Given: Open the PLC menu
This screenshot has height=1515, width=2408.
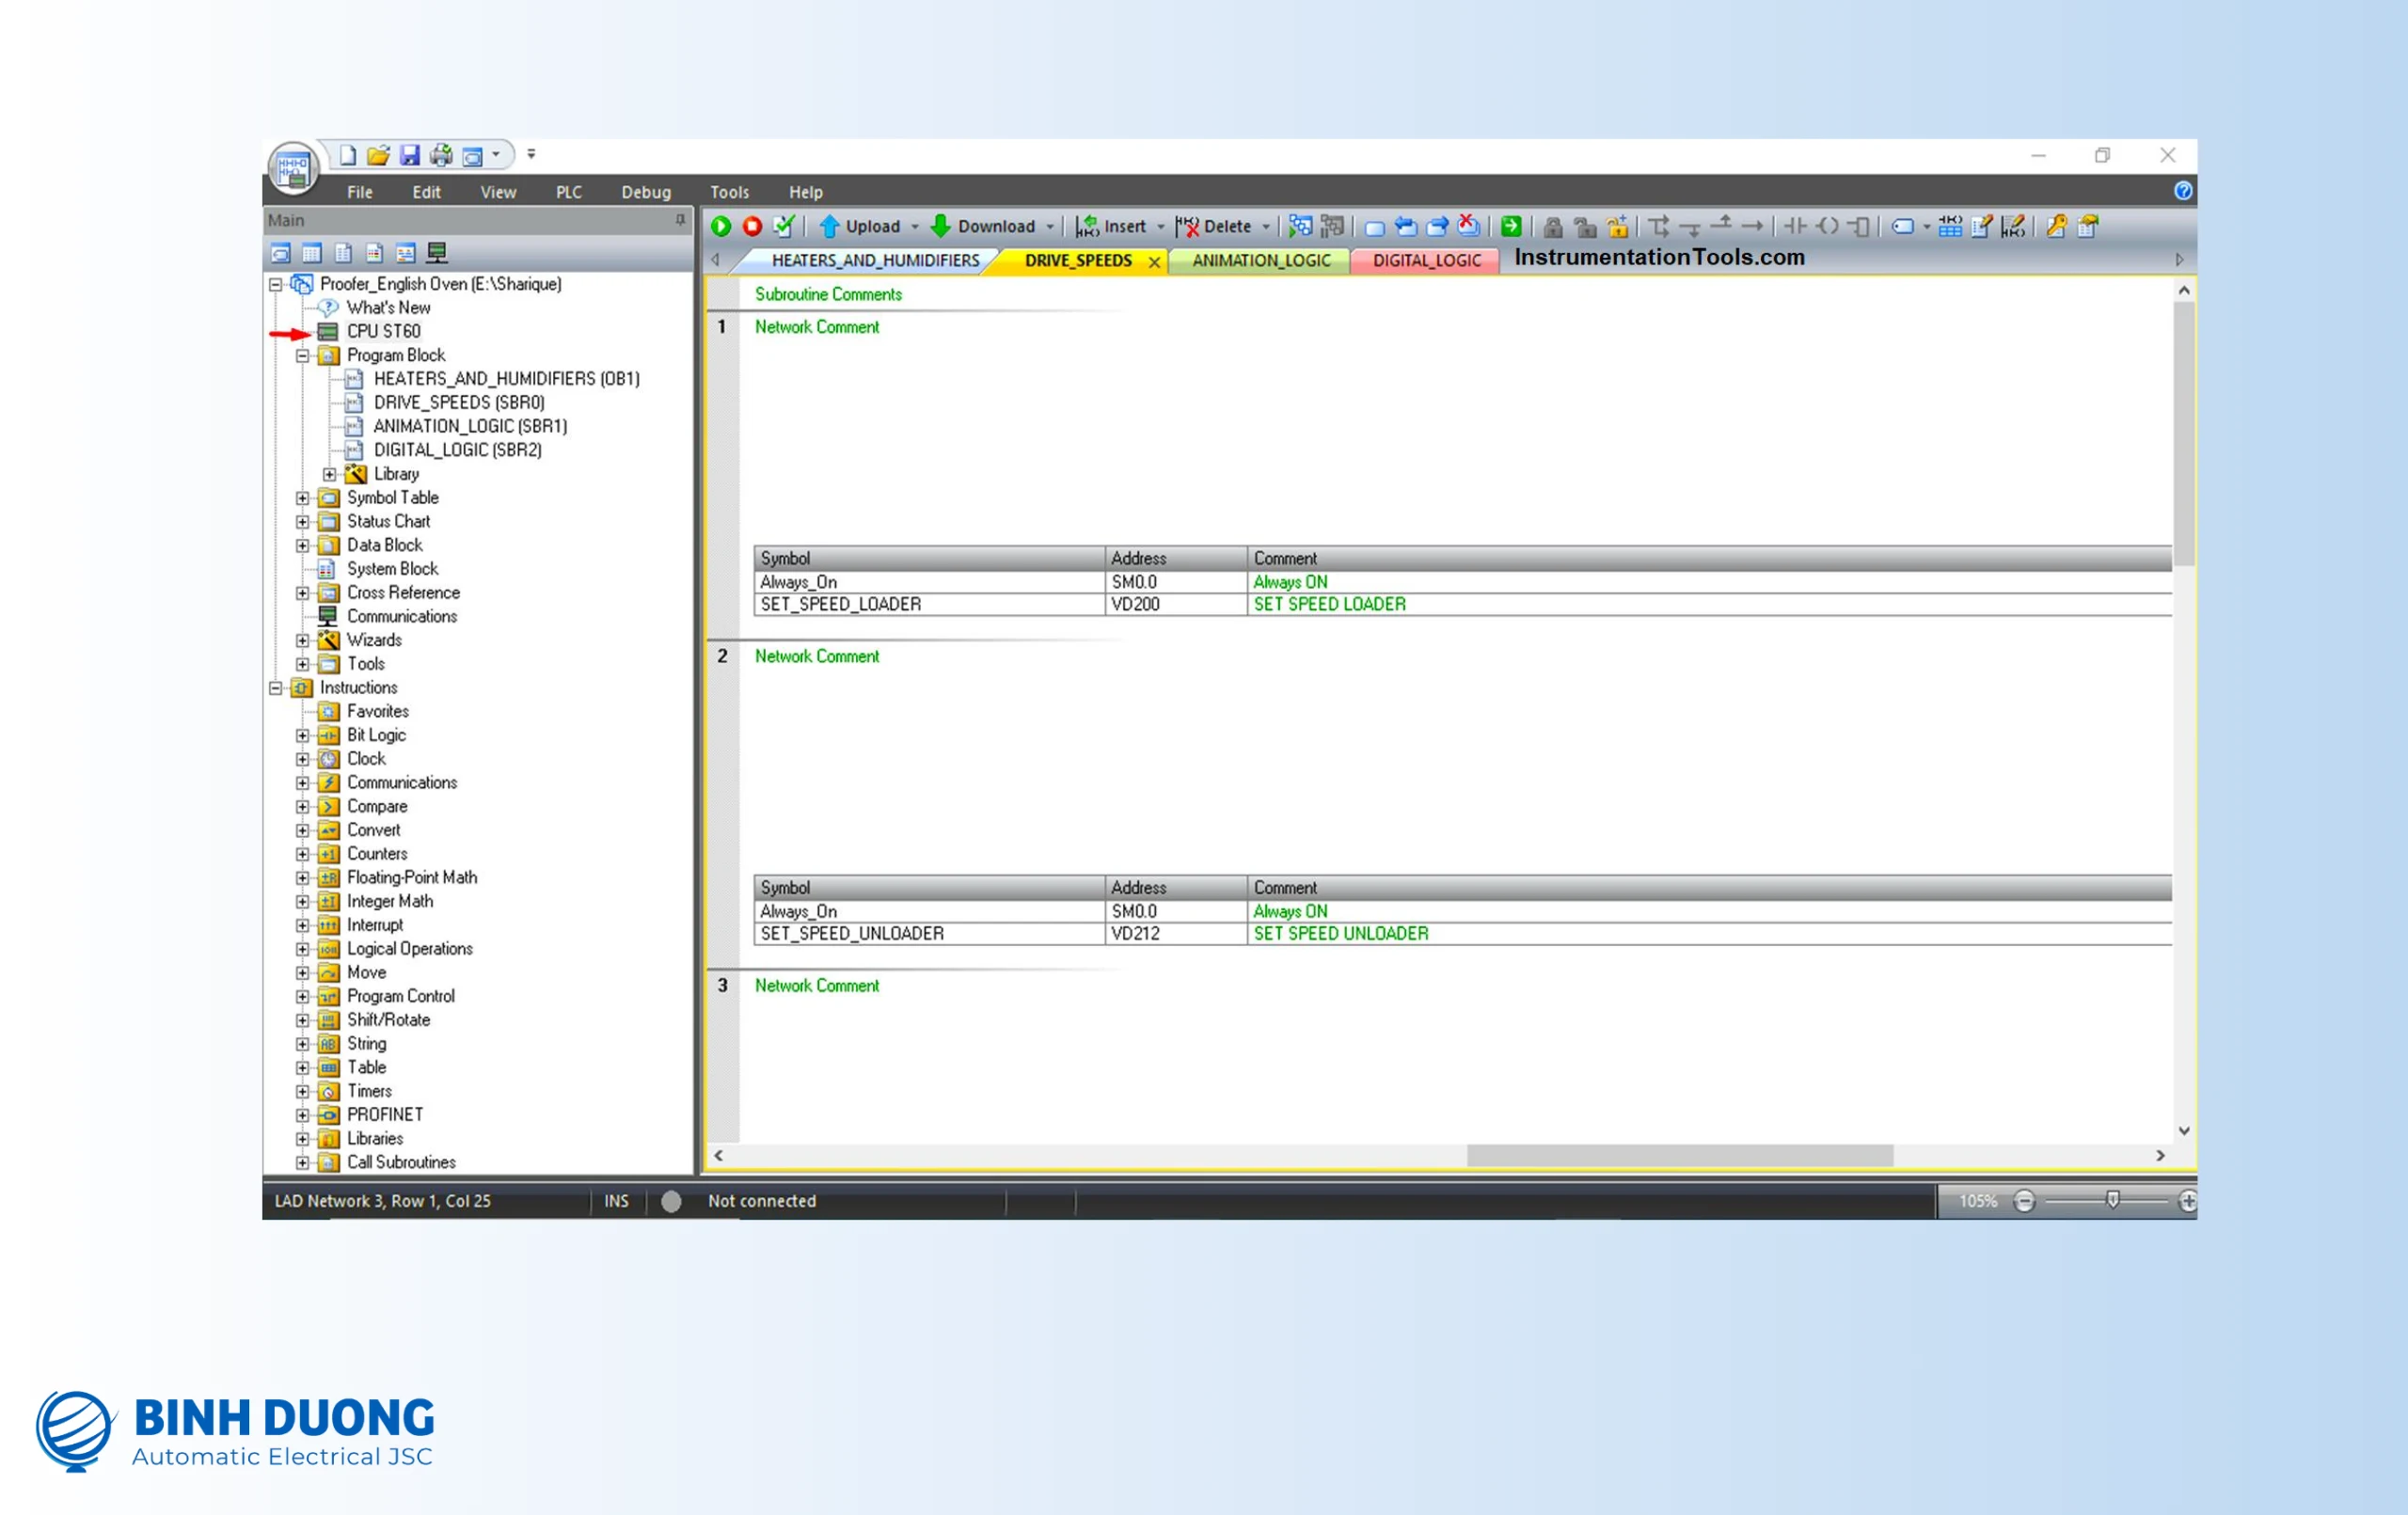Looking at the screenshot, I should pos(569,192).
